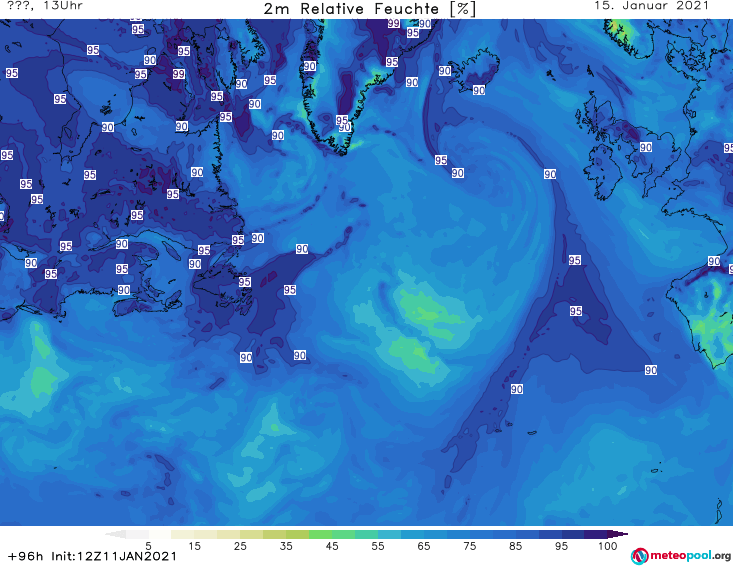
Task: Pick the darkest purple arrow end of color bar
Action: (618, 534)
